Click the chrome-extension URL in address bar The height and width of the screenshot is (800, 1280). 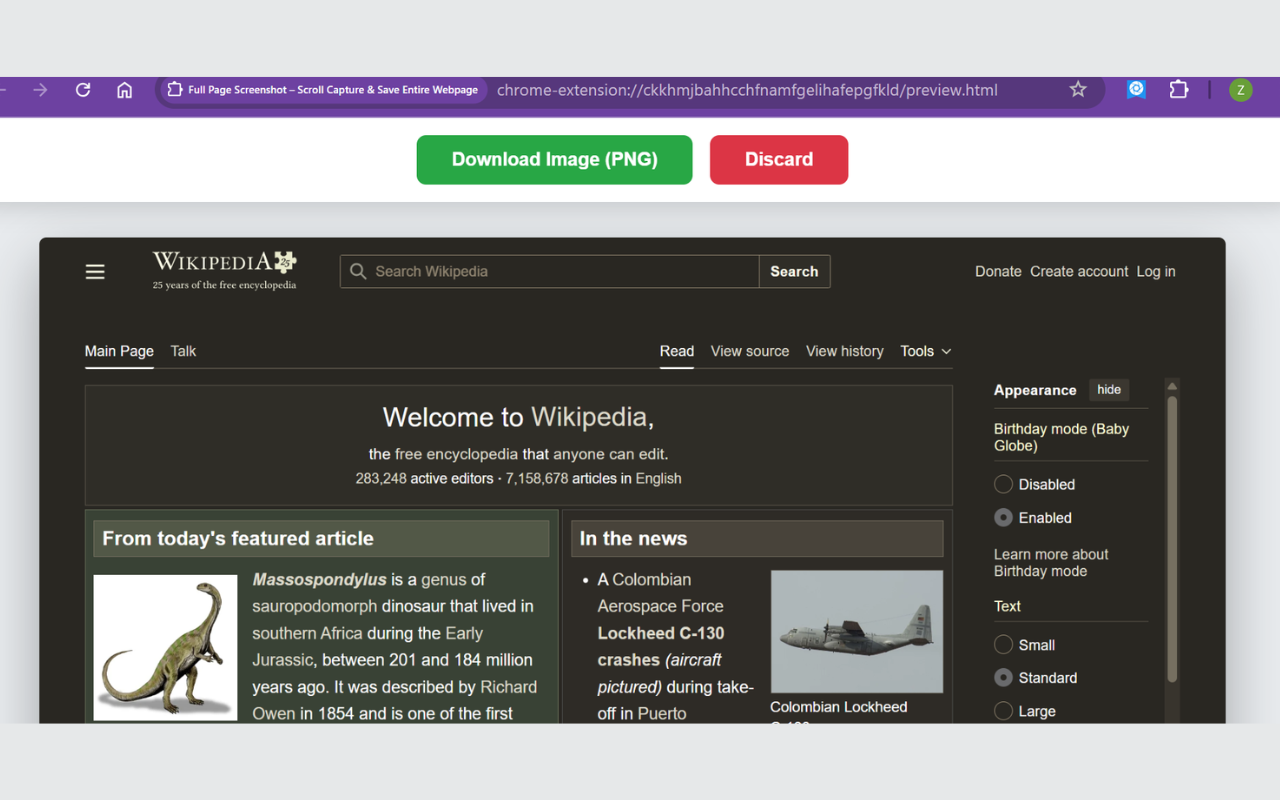coord(747,90)
